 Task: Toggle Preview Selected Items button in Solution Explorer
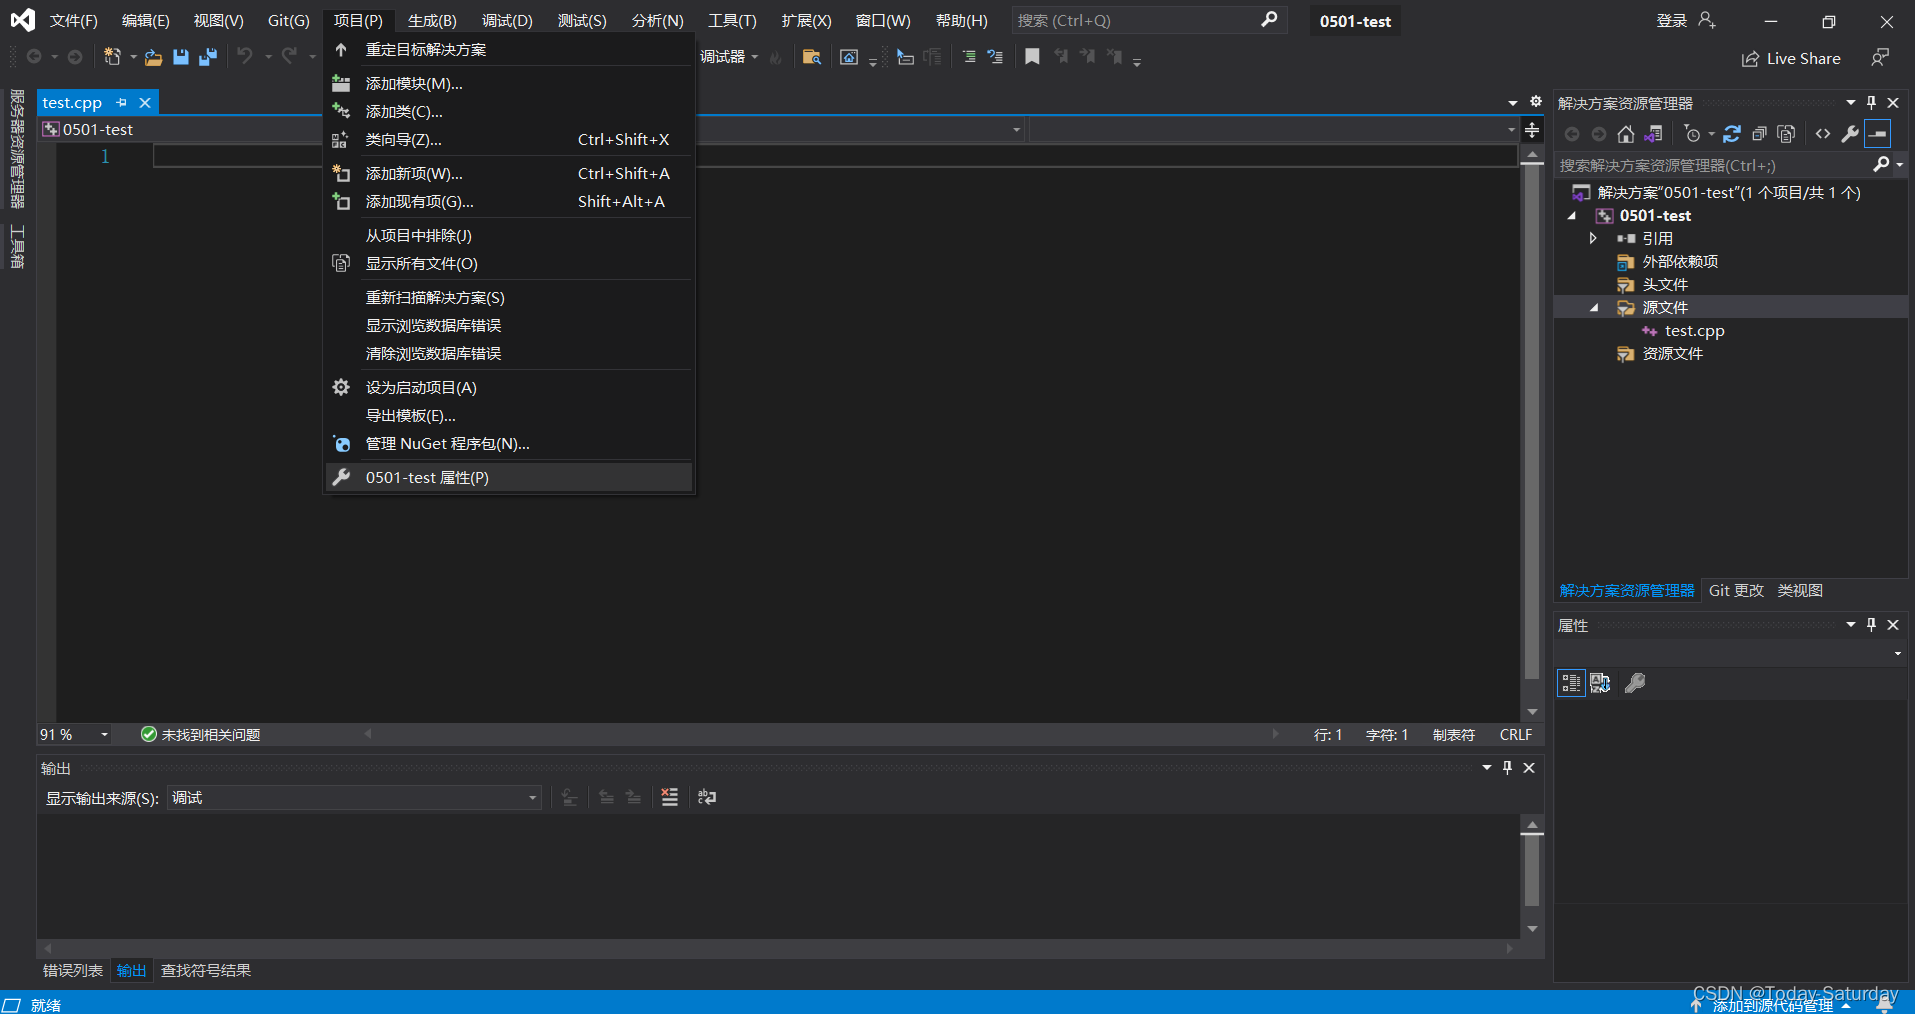click(x=1878, y=134)
